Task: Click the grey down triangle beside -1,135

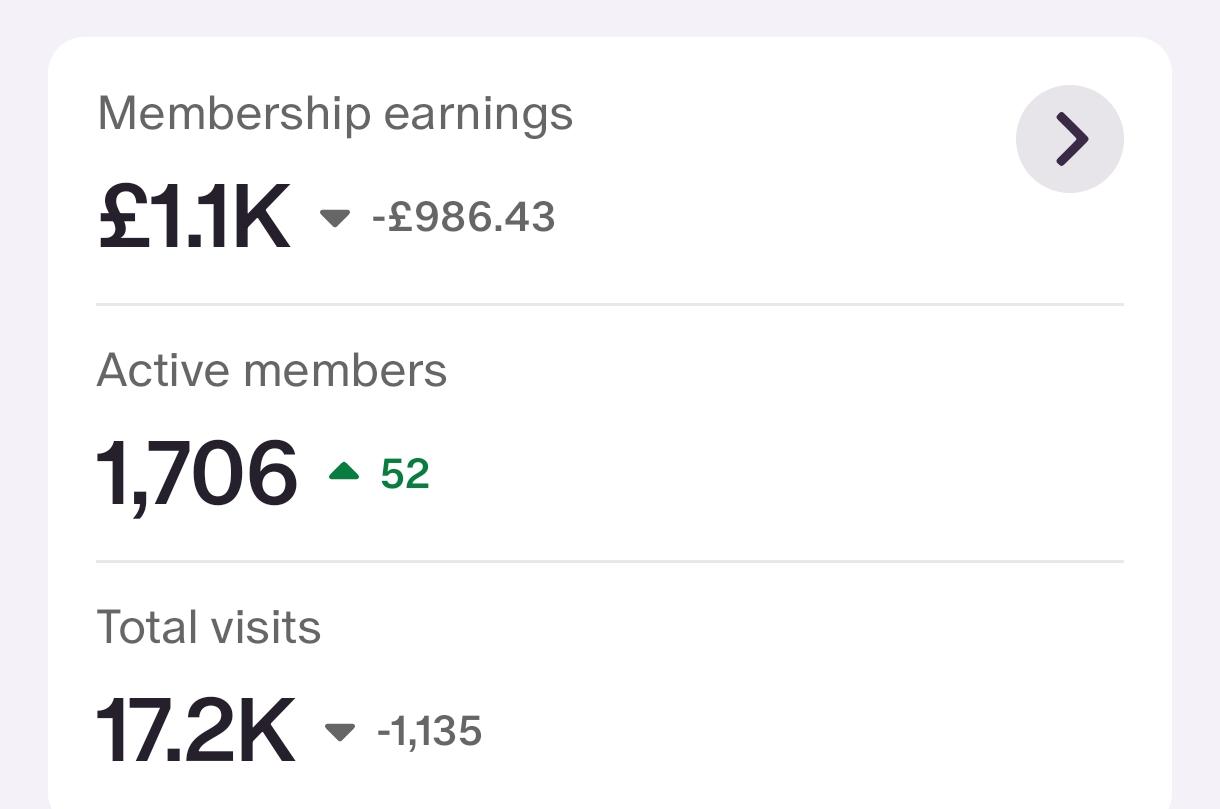Action: click(341, 732)
